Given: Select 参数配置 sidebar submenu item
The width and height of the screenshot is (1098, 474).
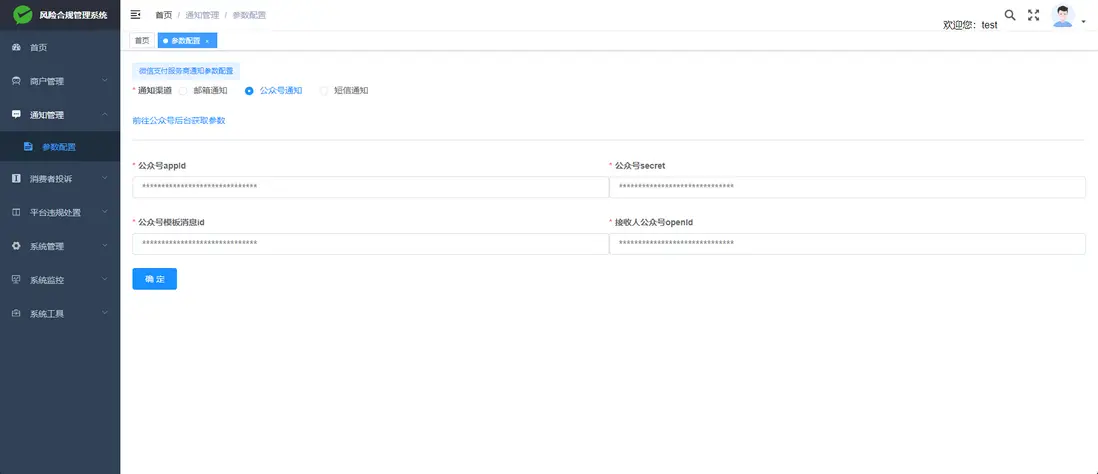Looking at the screenshot, I should click(60, 147).
